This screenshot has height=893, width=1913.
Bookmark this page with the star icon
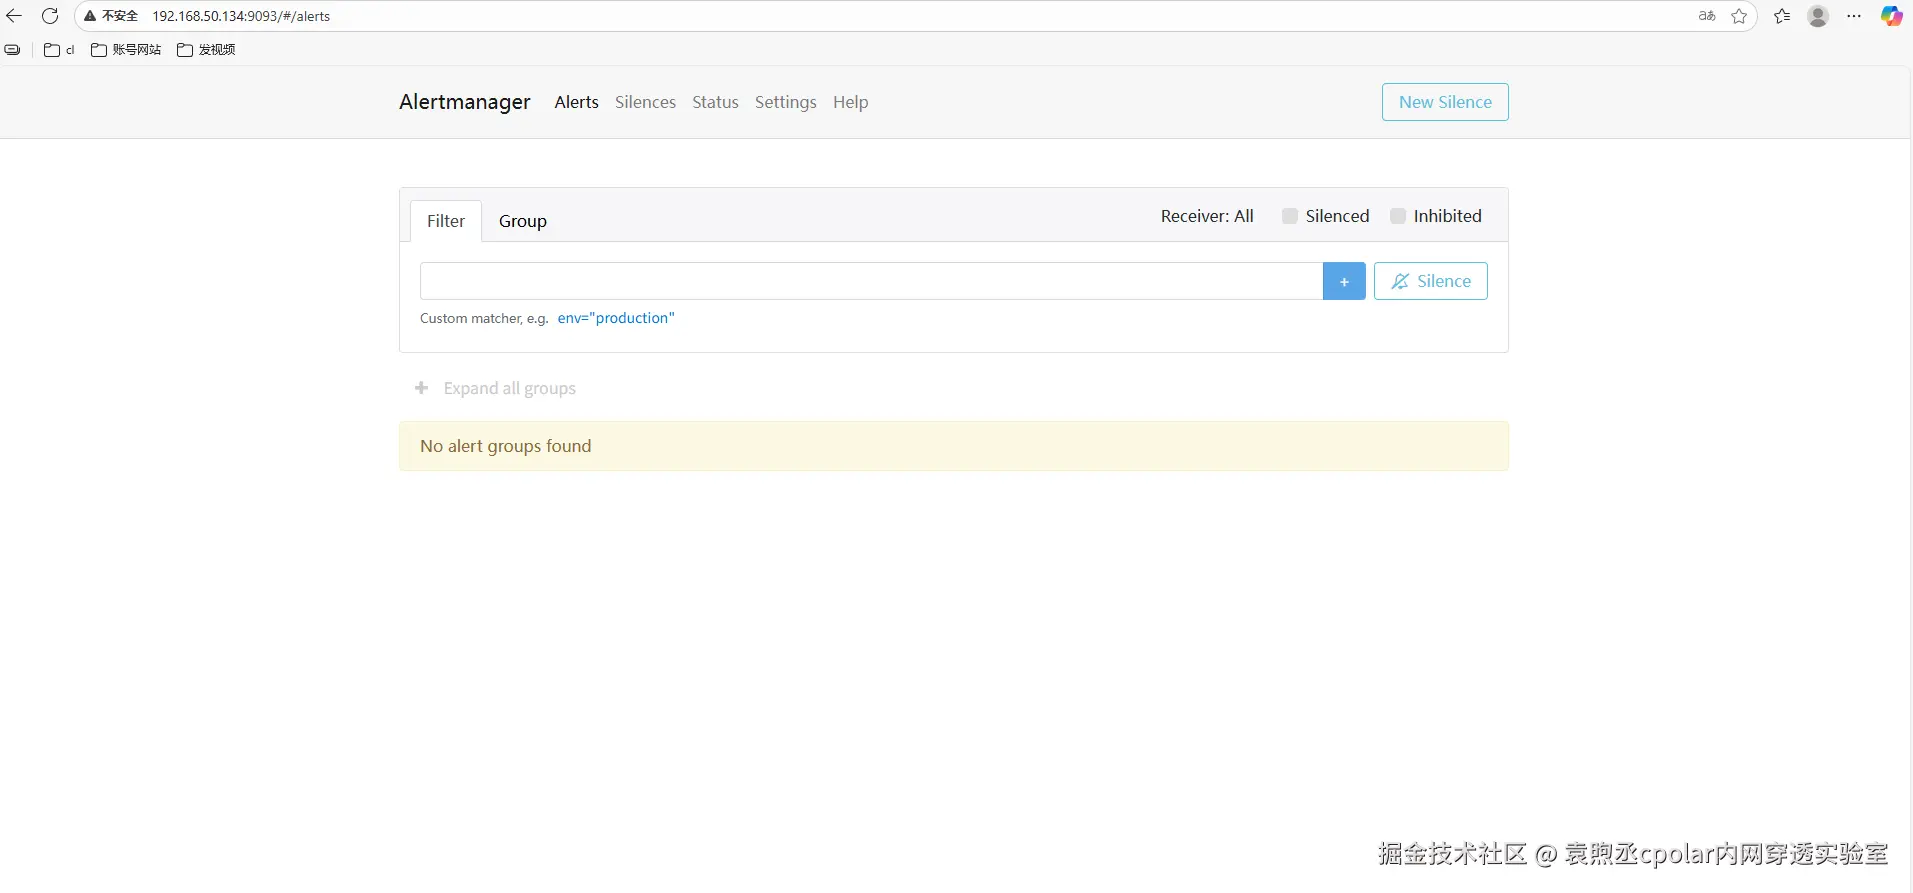[x=1739, y=16]
